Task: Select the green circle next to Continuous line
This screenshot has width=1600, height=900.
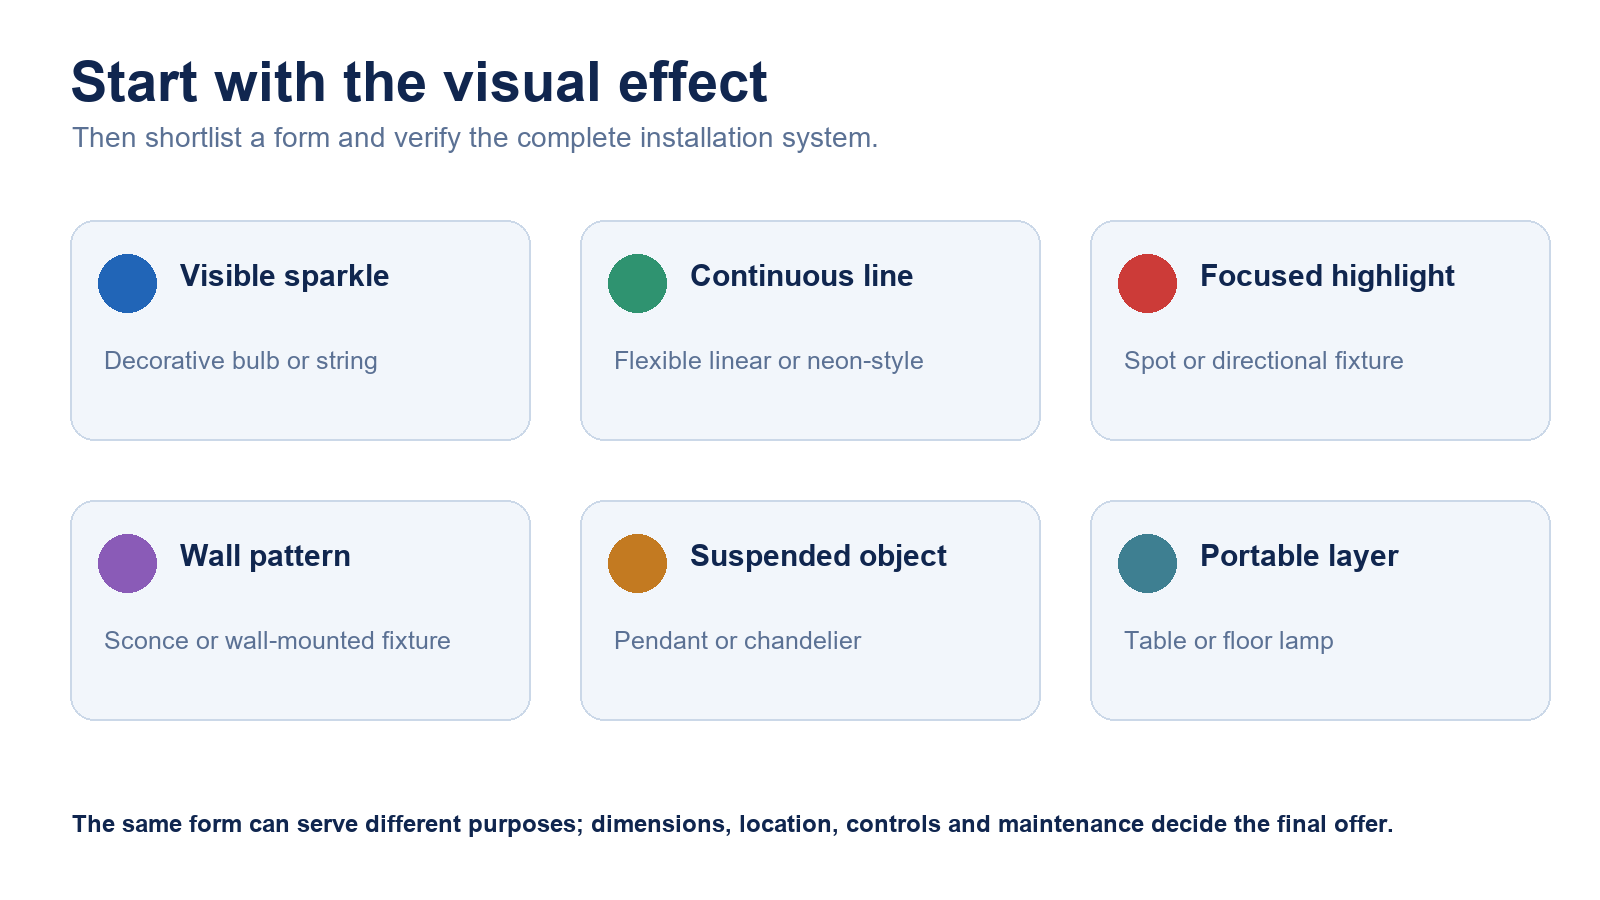Action: click(637, 283)
